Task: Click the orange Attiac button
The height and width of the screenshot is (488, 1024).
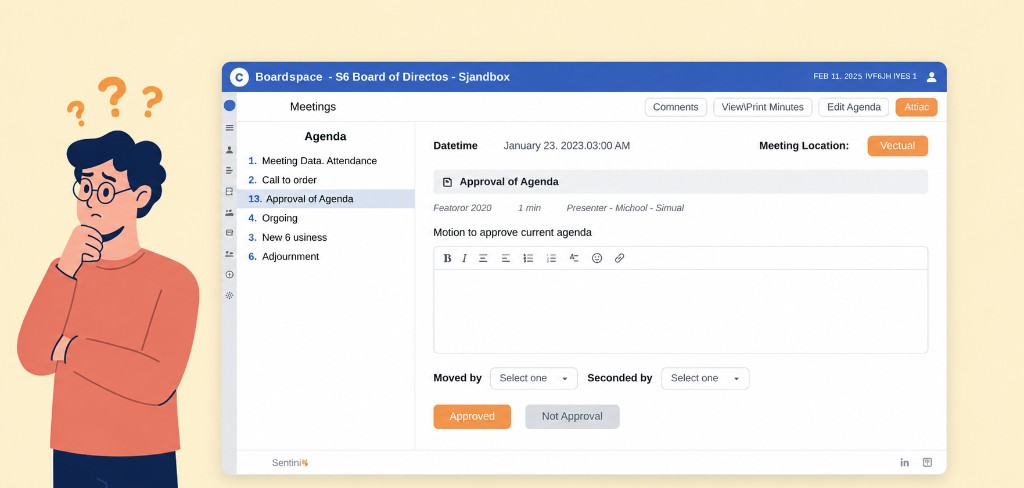Action: tap(916, 107)
